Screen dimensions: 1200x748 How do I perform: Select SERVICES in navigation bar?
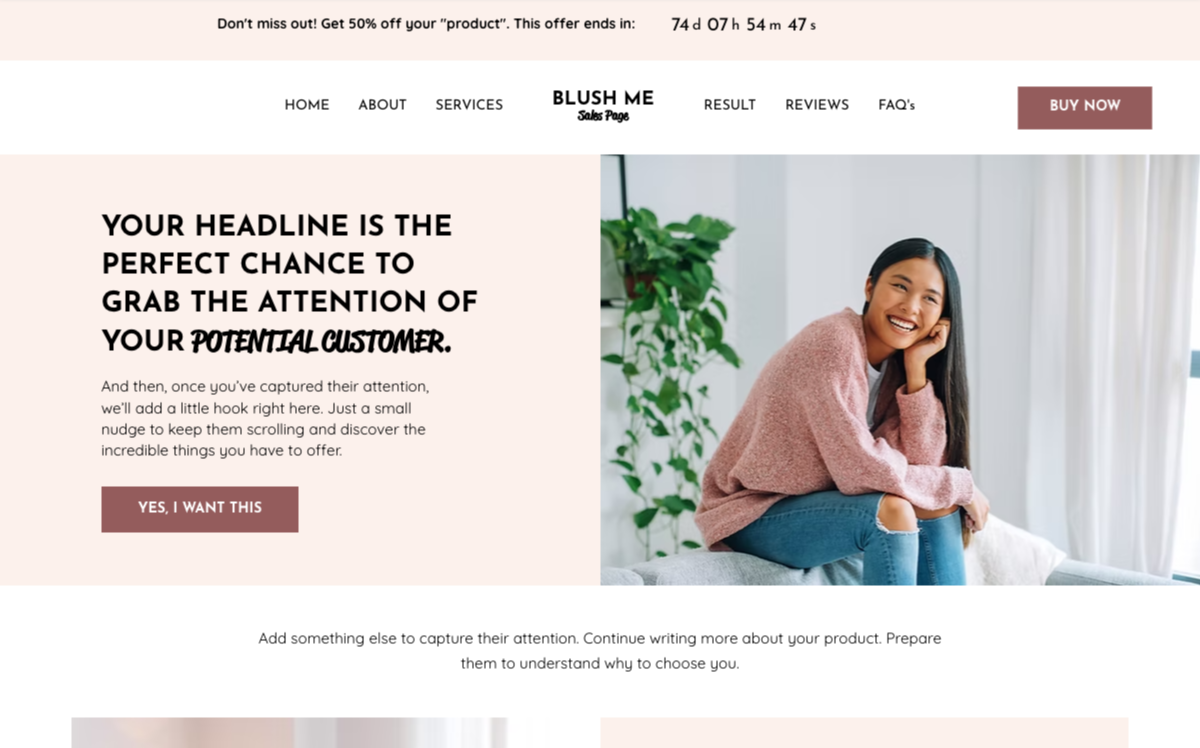469,105
